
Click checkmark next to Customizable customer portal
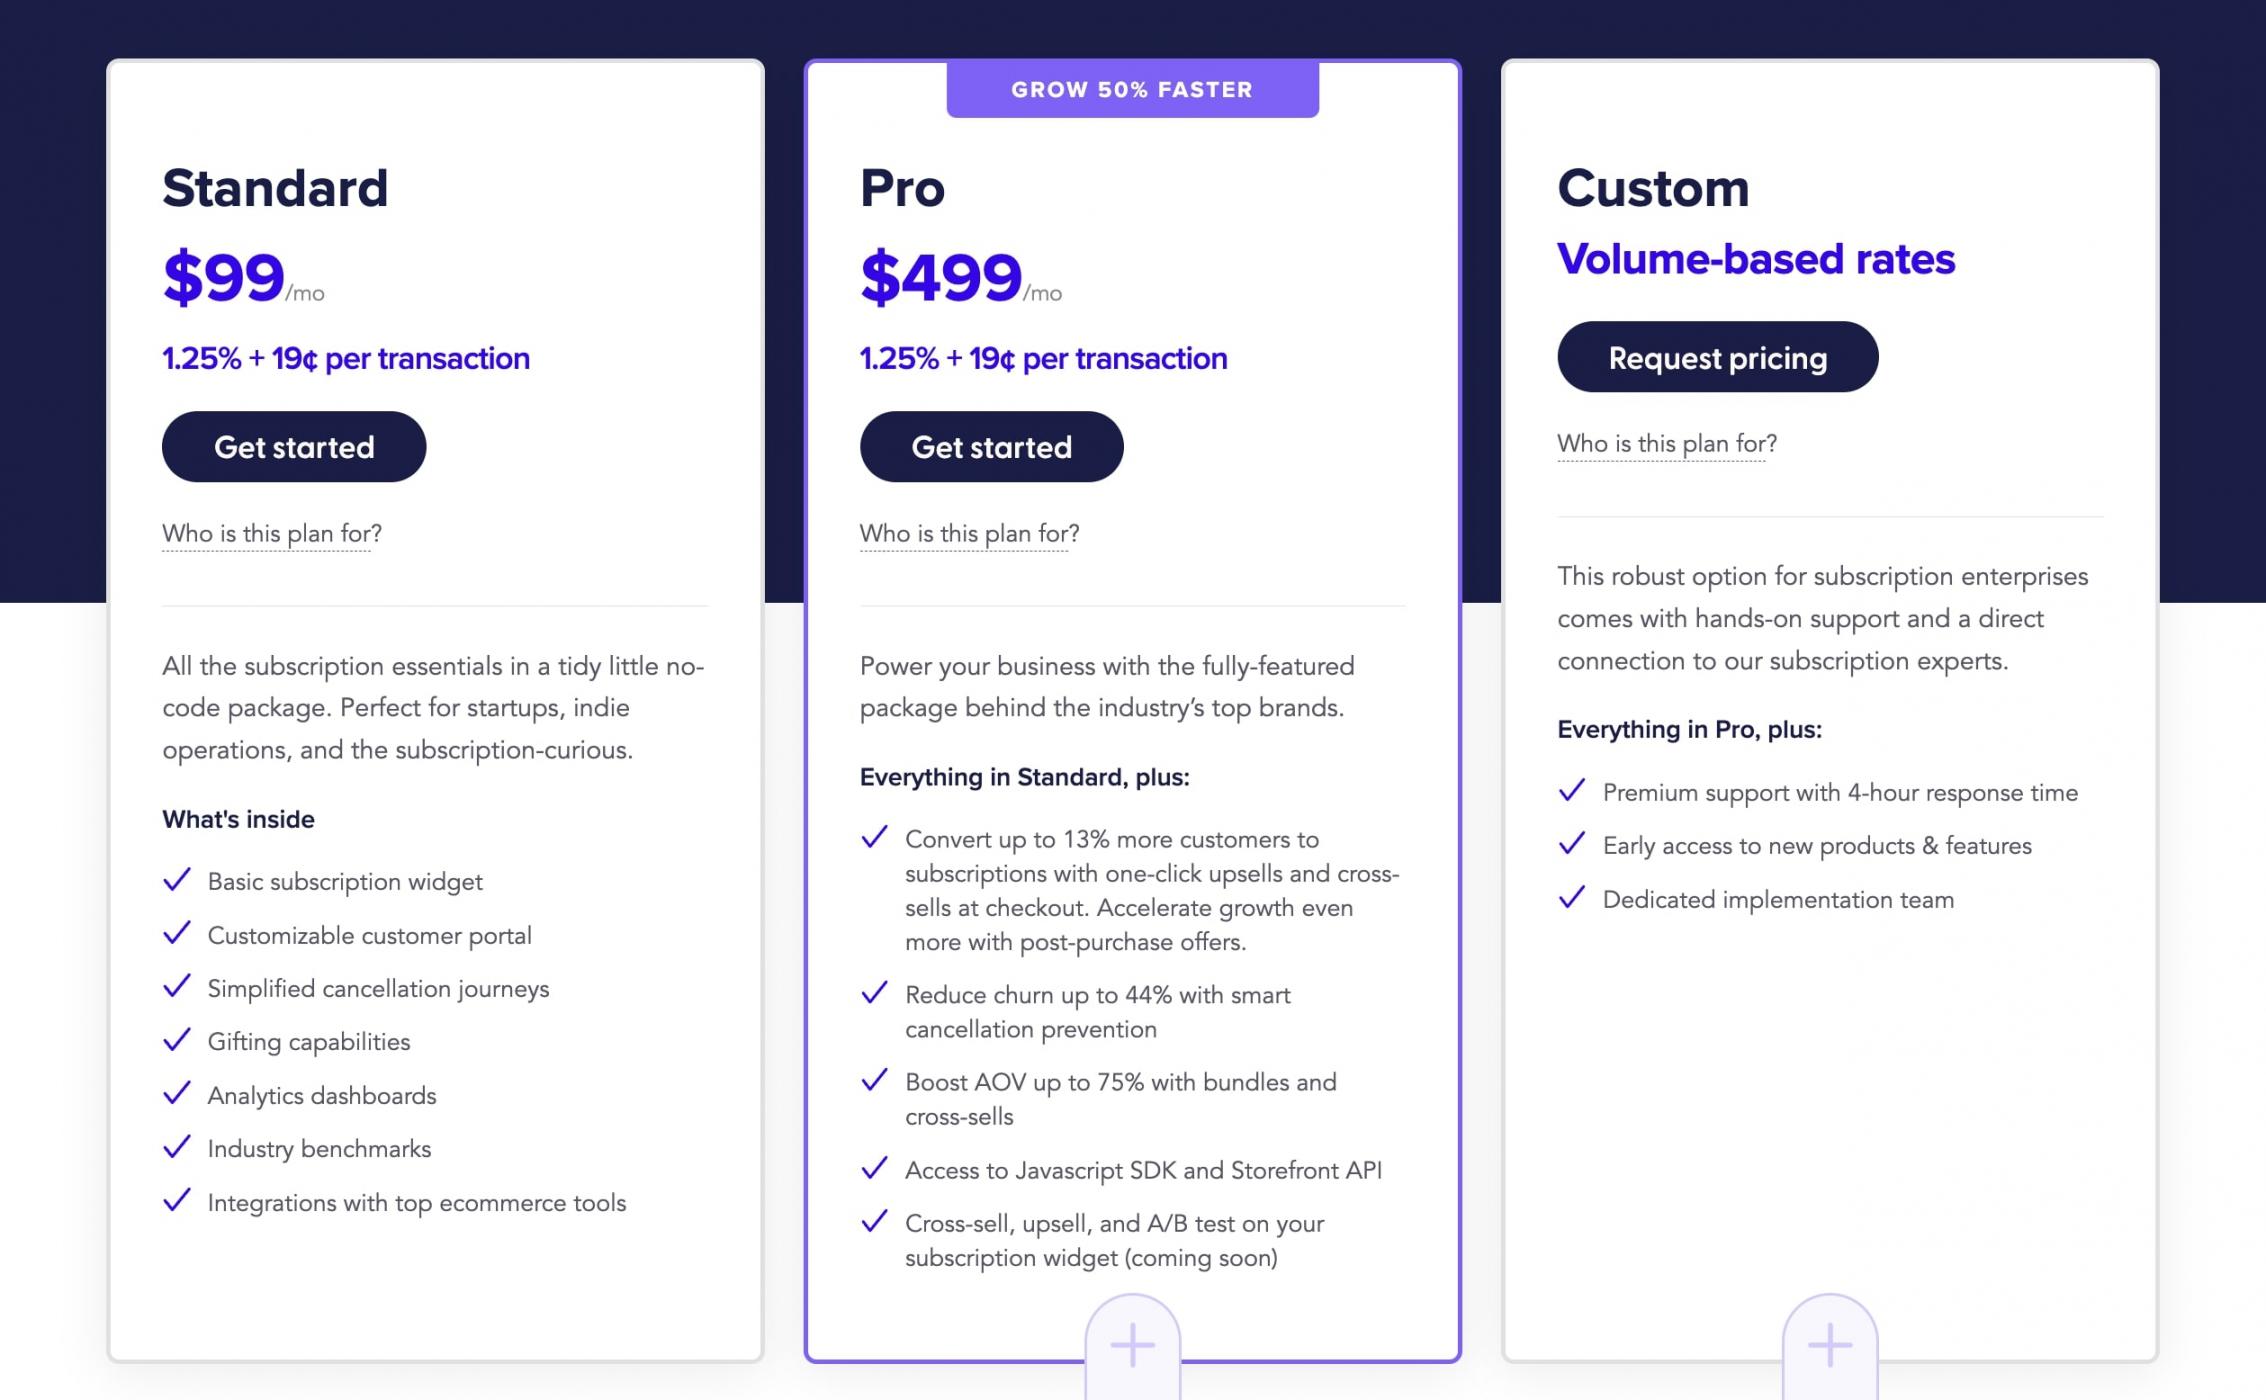177,934
